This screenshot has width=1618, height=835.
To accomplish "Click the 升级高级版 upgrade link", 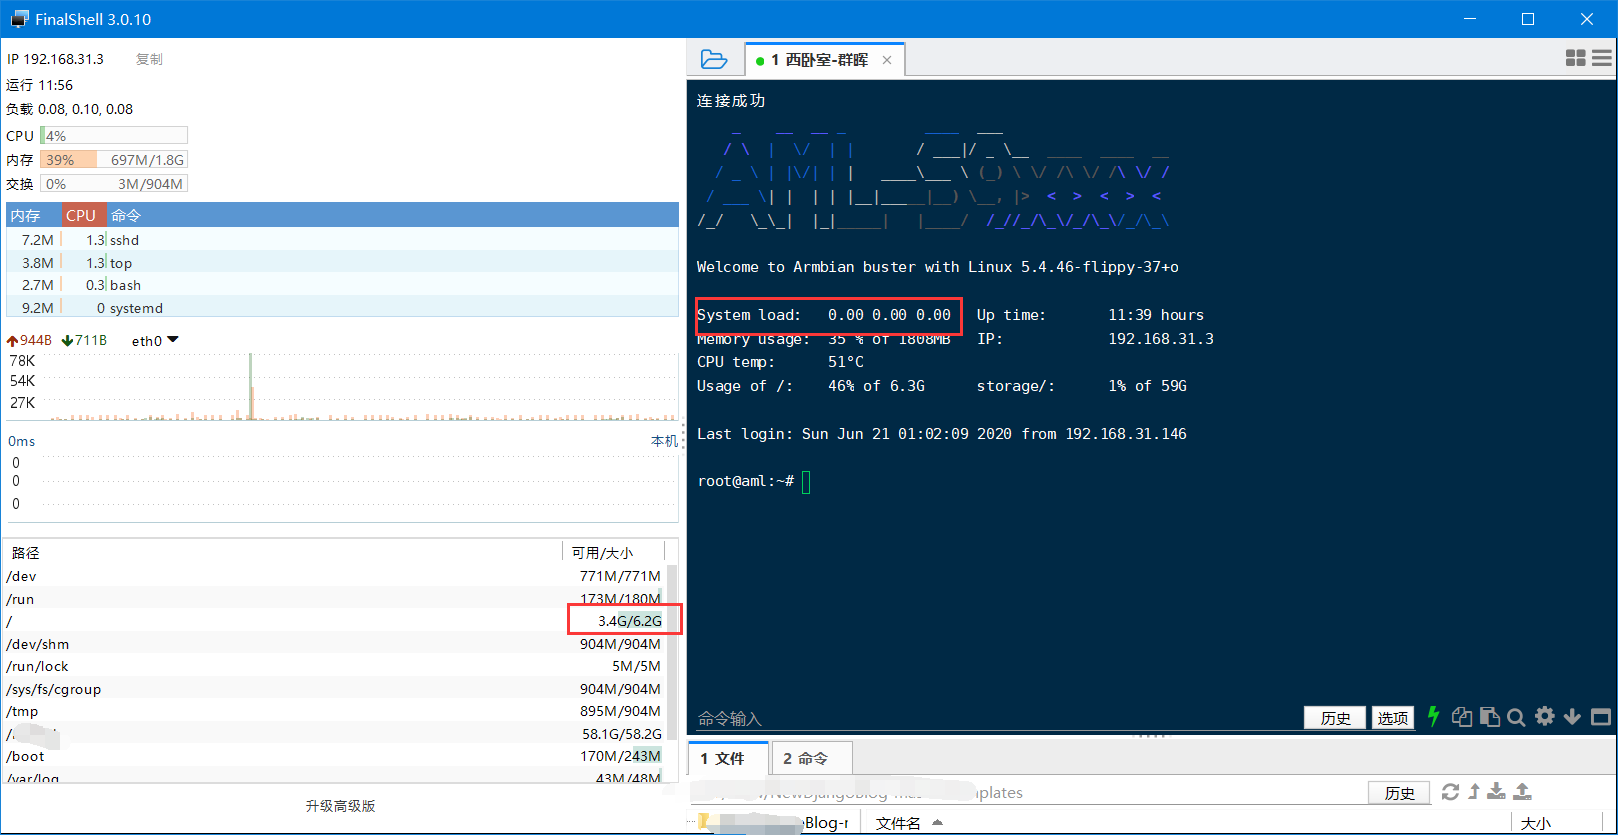I will [340, 806].
